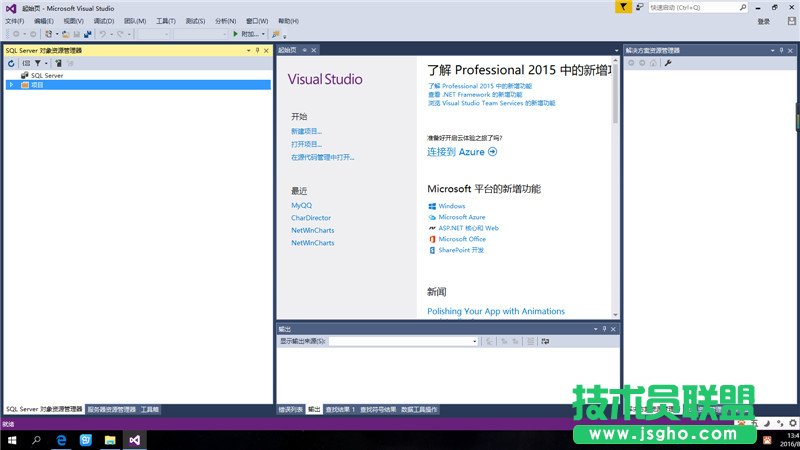Click the new project toolbar icon
The image size is (800, 450).
(48, 34)
